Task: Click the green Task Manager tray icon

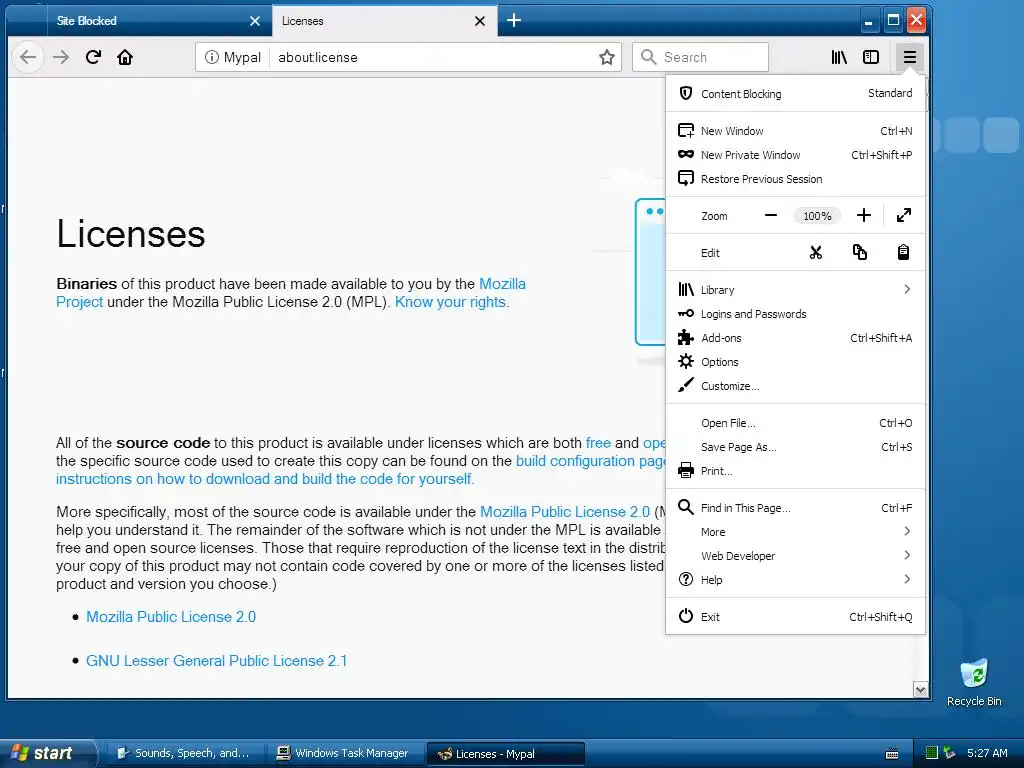Action: tap(932, 753)
